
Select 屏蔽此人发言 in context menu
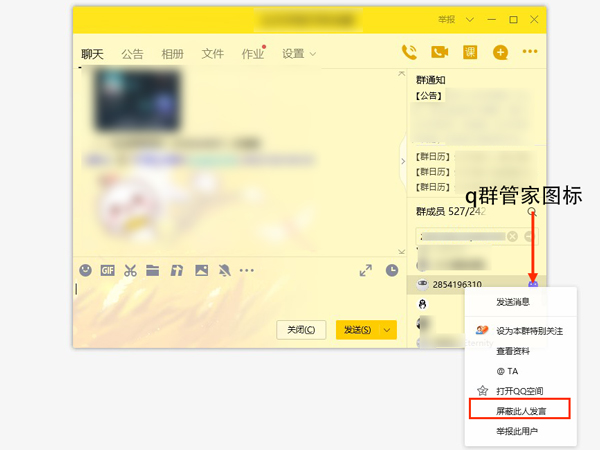click(x=519, y=410)
